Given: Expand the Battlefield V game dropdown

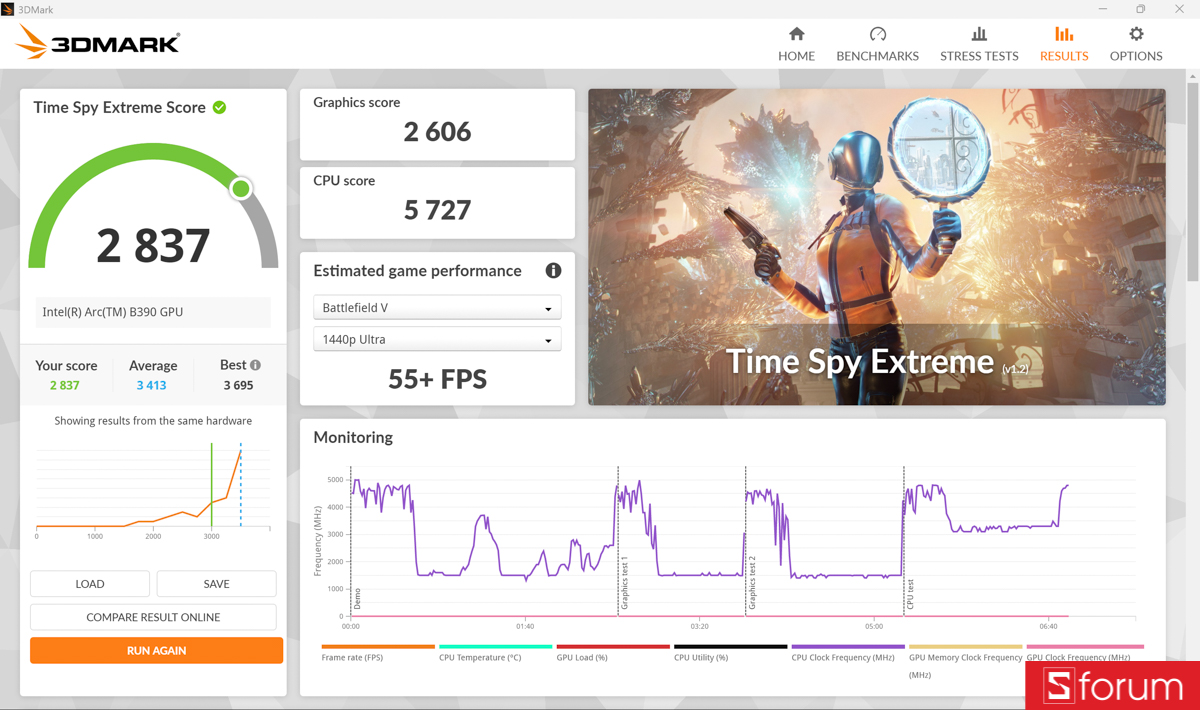Looking at the screenshot, I should tap(437, 308).
